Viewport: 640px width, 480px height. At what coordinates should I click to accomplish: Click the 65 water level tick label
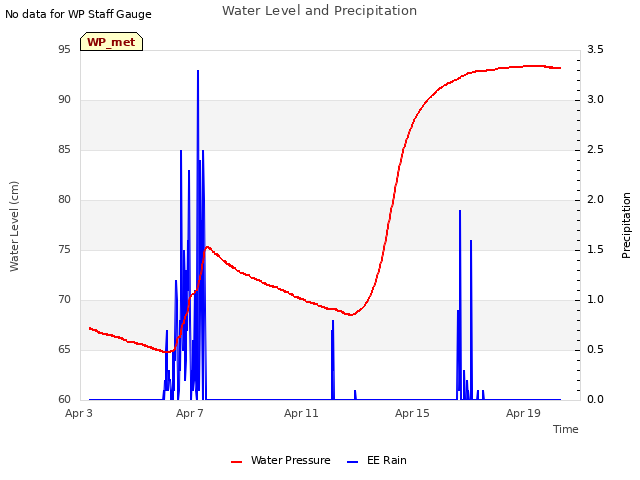pyautogui.click(x=64, y=350)
